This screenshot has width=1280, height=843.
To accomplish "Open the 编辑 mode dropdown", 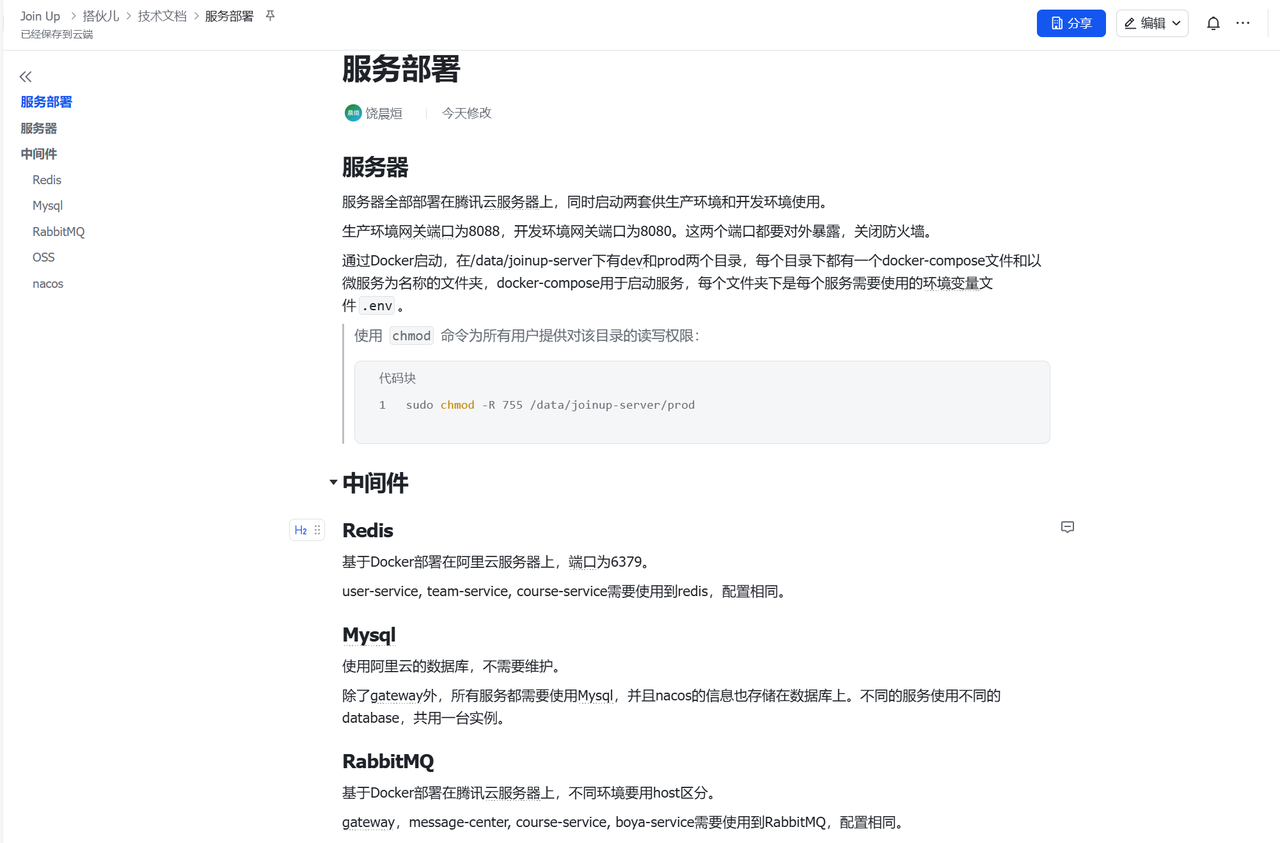I will (x=1152, y=23).
